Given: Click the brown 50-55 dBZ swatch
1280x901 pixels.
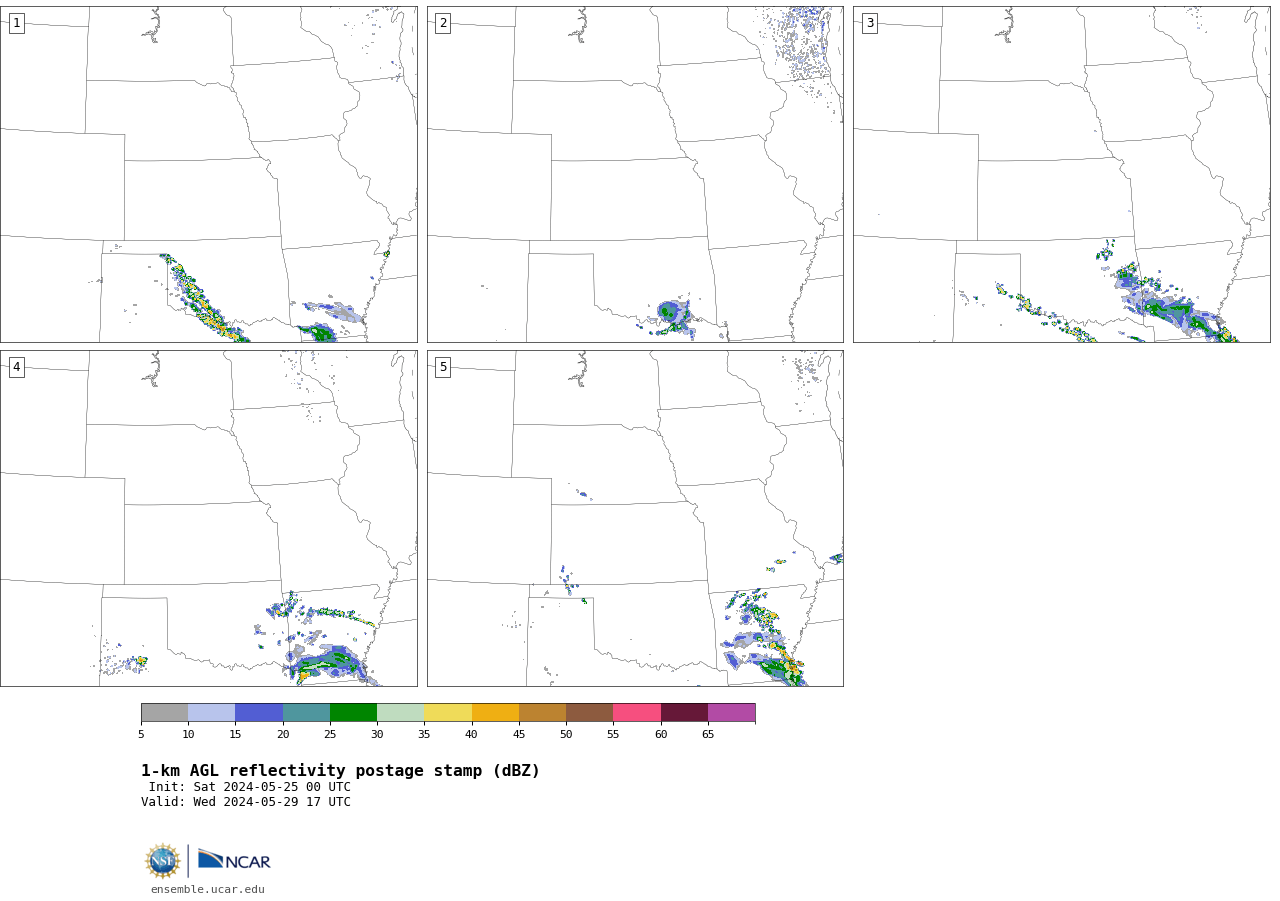Looking at the screenshot, I should (x=590, y=713).
